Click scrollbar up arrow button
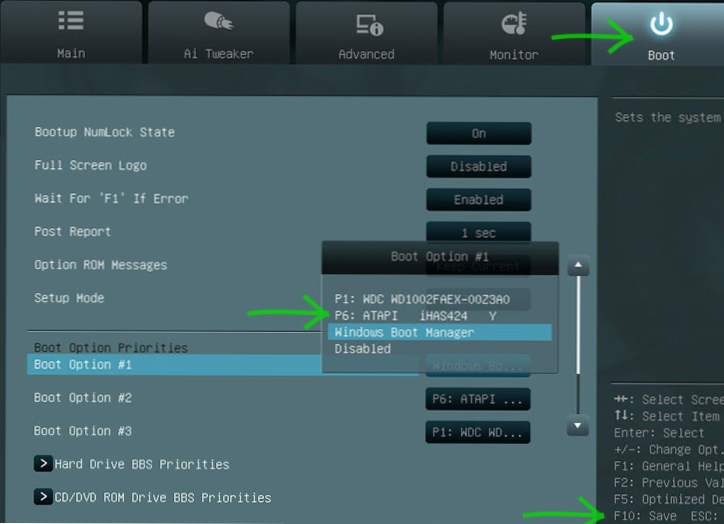The height and width of the screenshot is (524, 724). pos(578,265)
